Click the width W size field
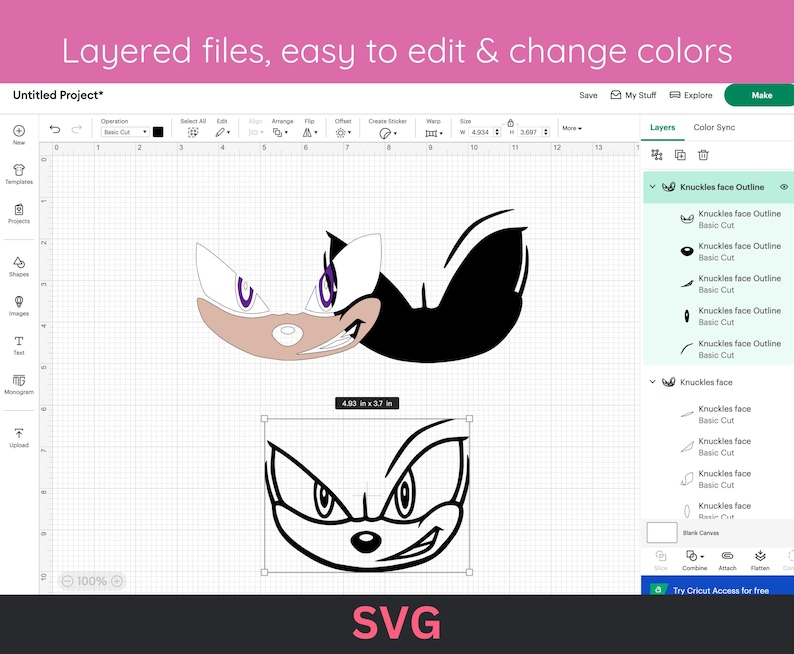 pos(480,132)
